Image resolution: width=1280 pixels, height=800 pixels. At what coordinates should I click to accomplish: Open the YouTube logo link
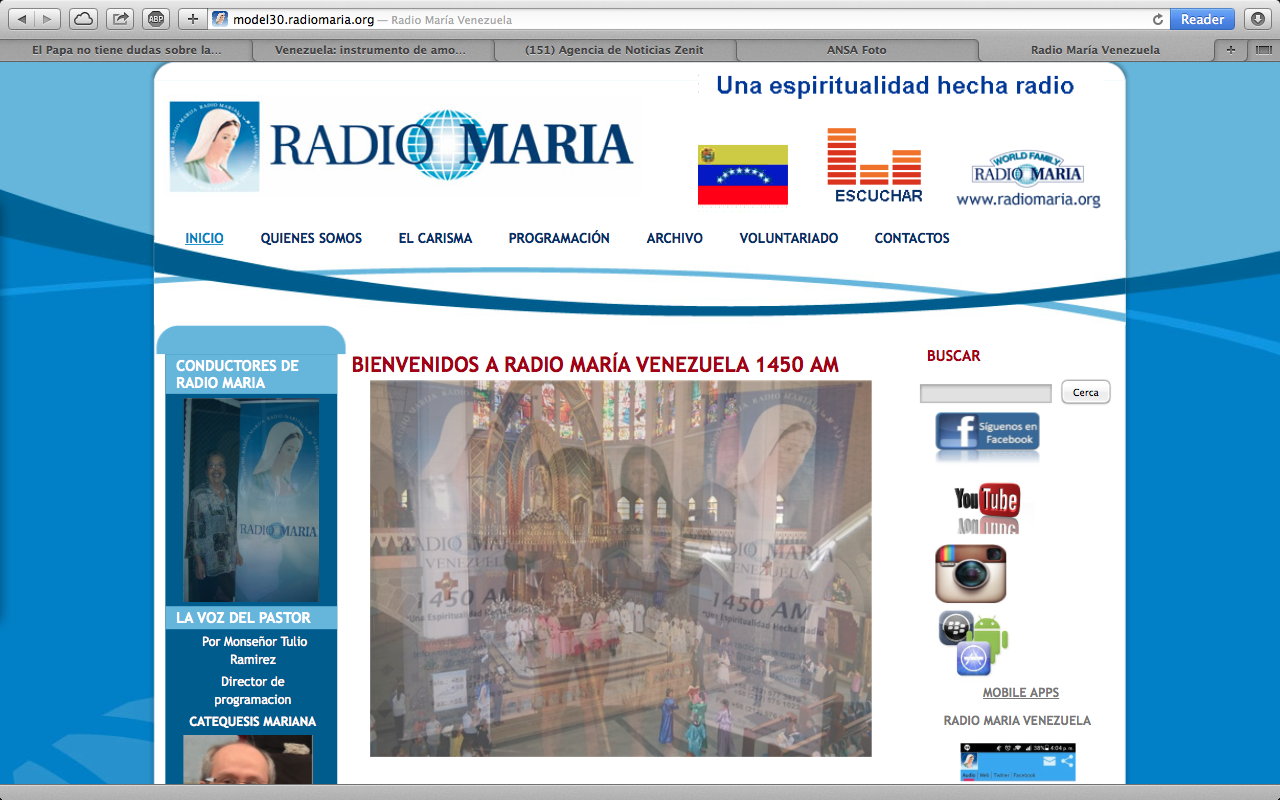pyautogui.click(x=987, y=506)
